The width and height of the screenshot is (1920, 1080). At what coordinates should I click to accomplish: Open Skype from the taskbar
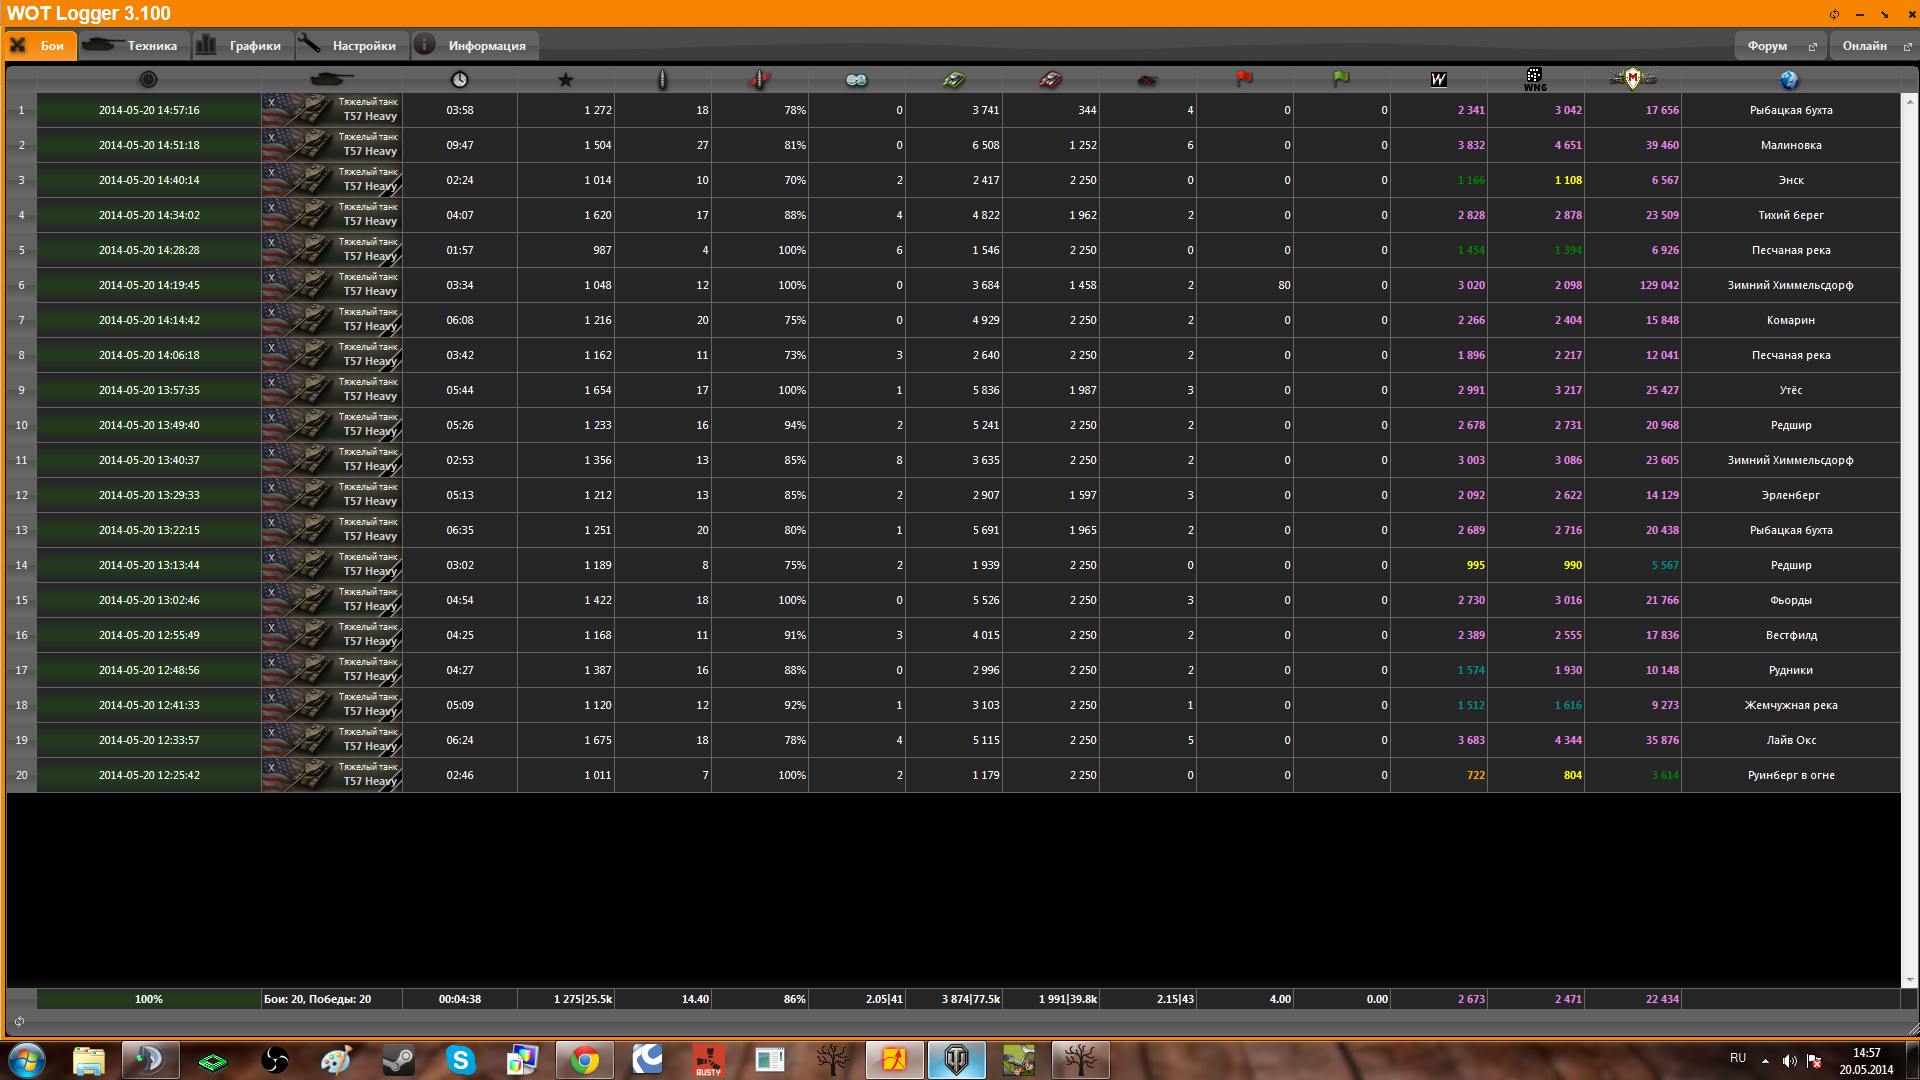point(460,1060)
